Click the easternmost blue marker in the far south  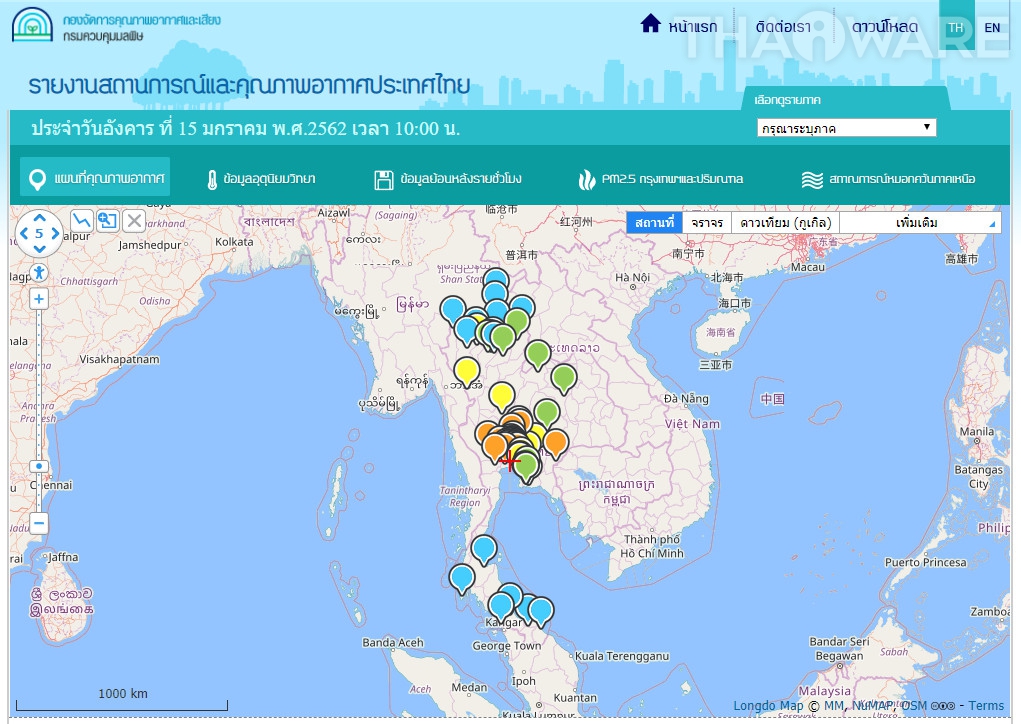click(540, 611)
